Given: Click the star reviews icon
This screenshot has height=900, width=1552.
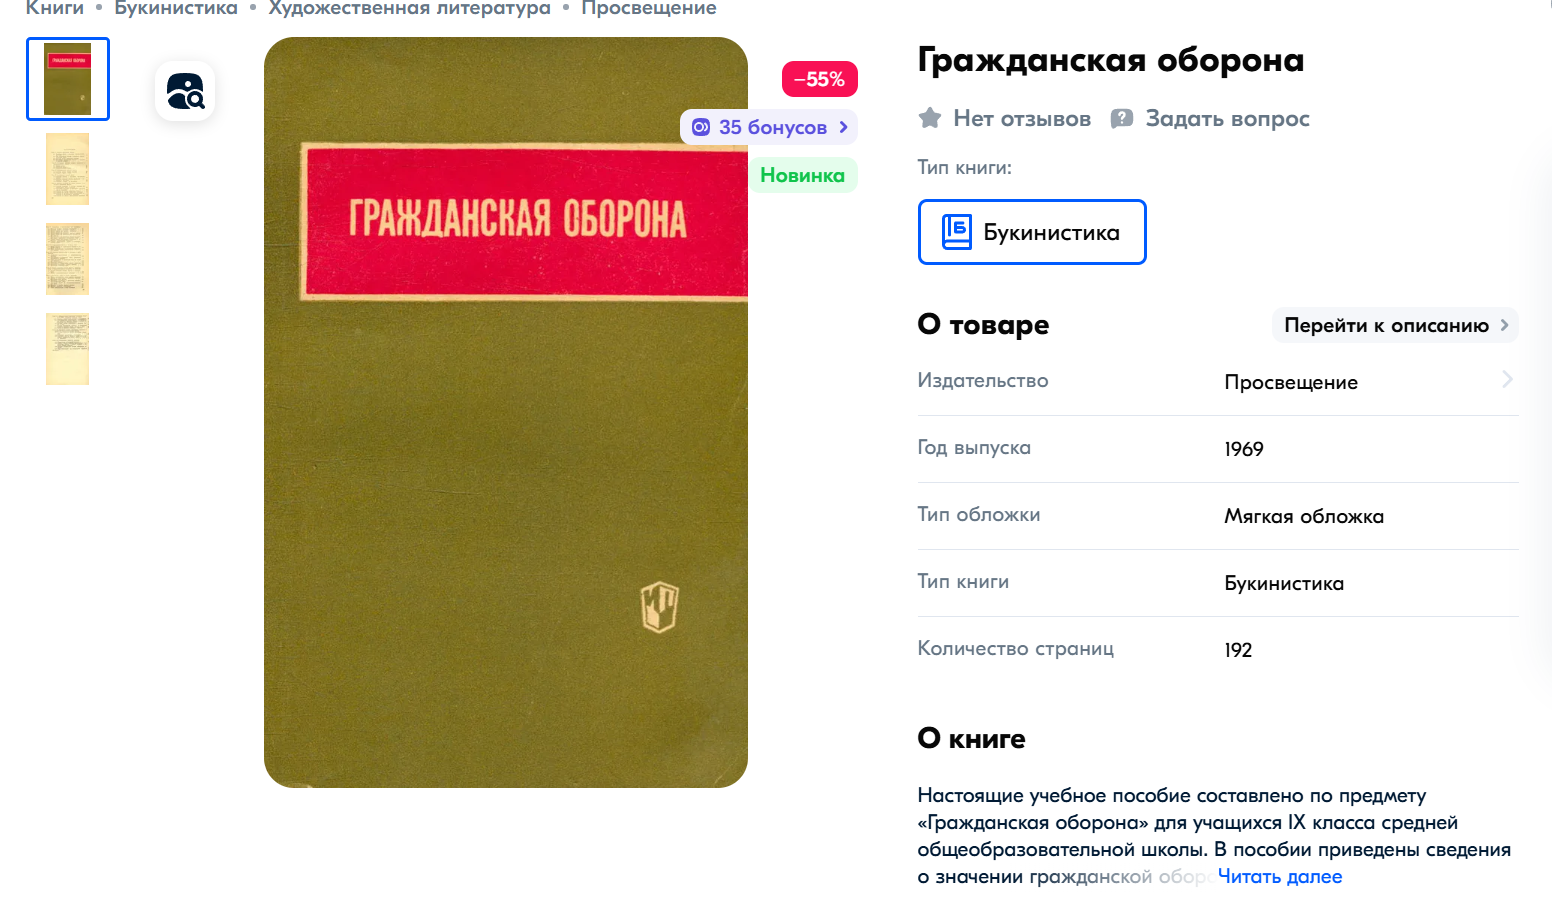Looking at the screenshot, I should (x=930, y=118).
